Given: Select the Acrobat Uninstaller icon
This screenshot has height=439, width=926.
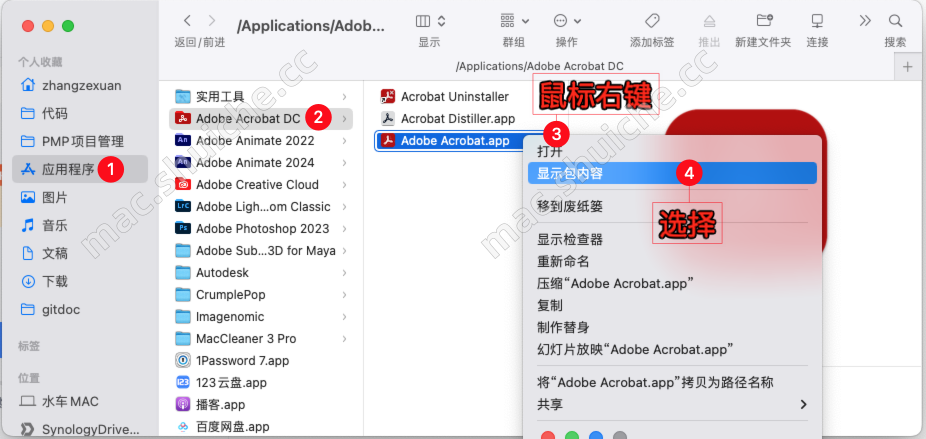Looking at the screenshot, I should pyautogui.click(x=388, y=96).
